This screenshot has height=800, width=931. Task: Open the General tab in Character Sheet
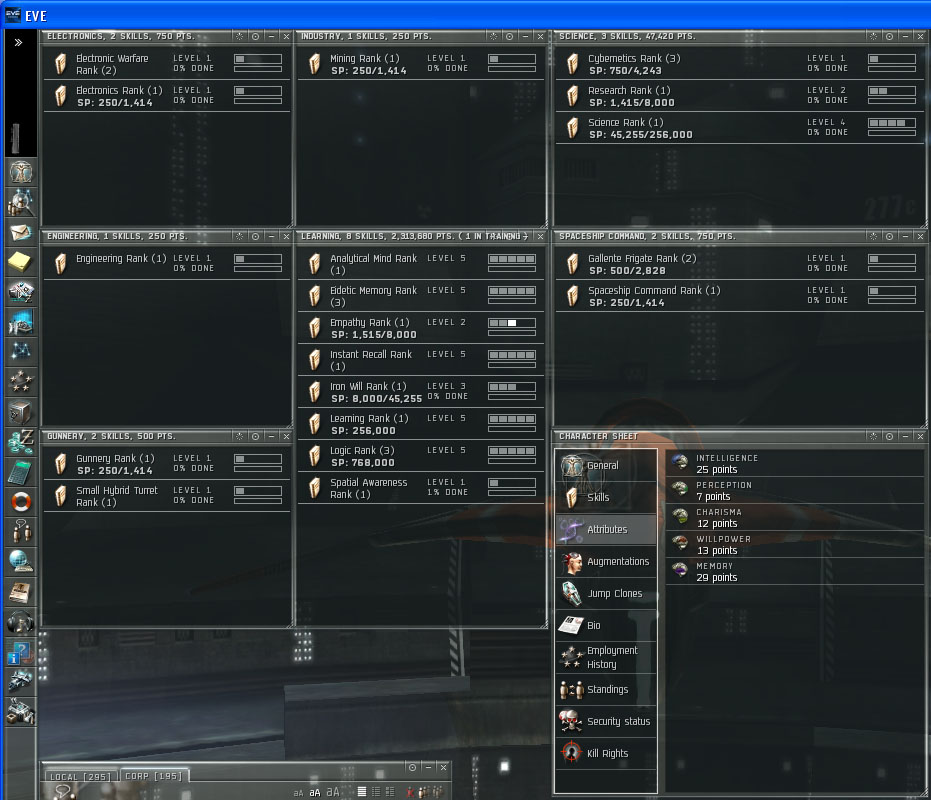(606, 466)
